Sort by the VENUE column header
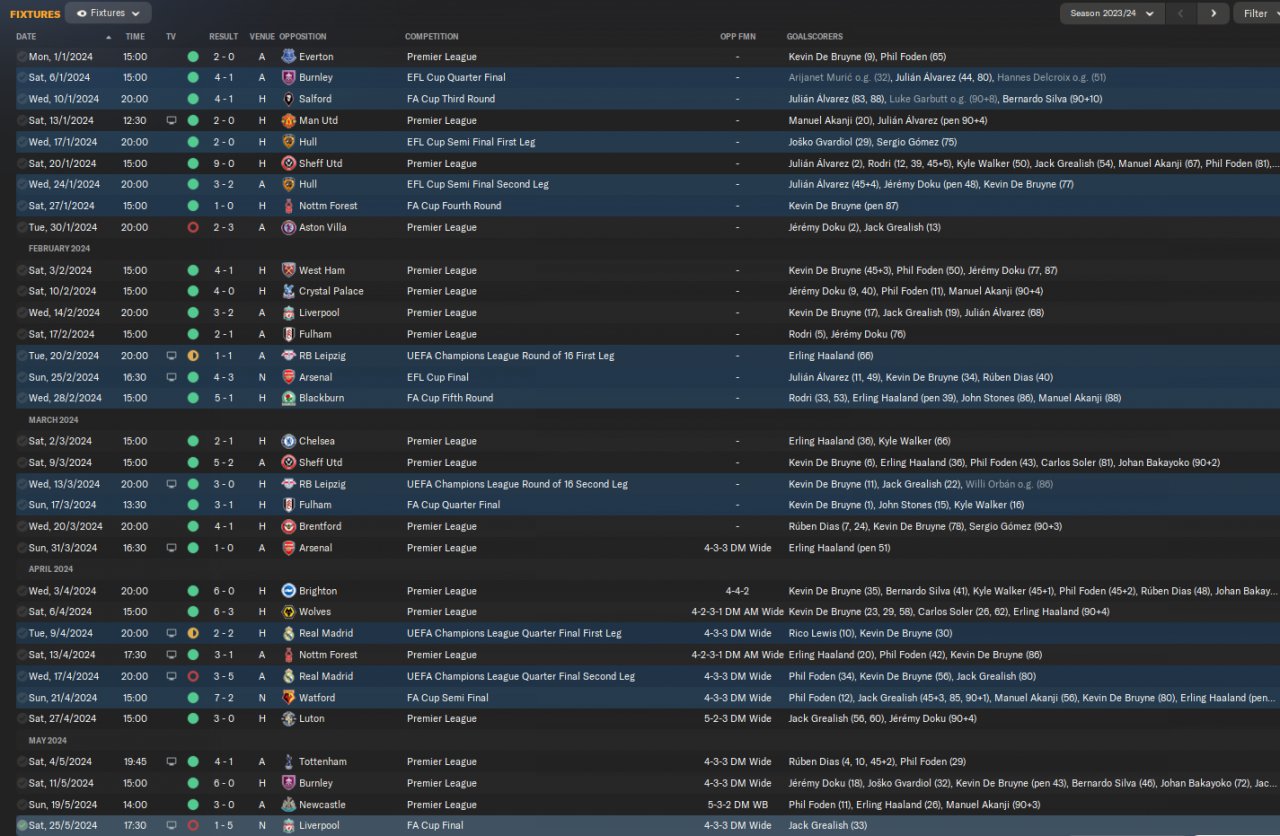 (262, 37)
